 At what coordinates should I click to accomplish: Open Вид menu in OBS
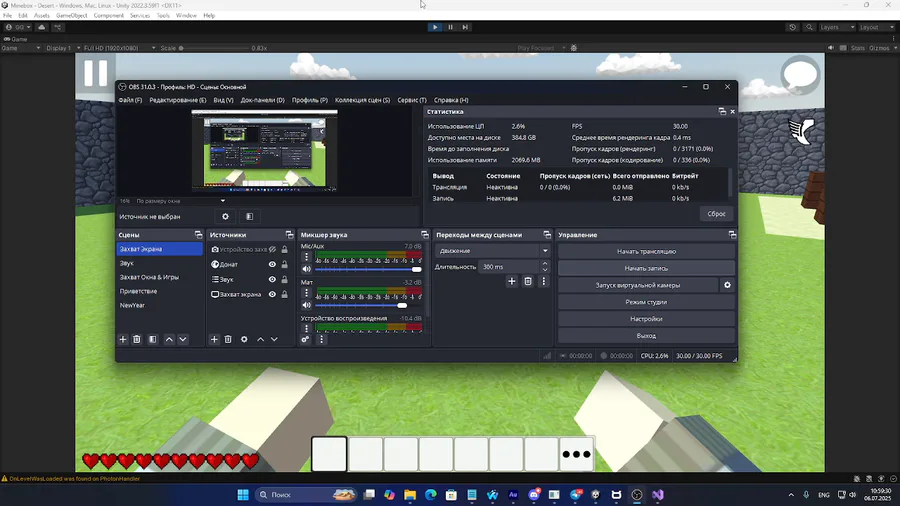click(223, 100)
